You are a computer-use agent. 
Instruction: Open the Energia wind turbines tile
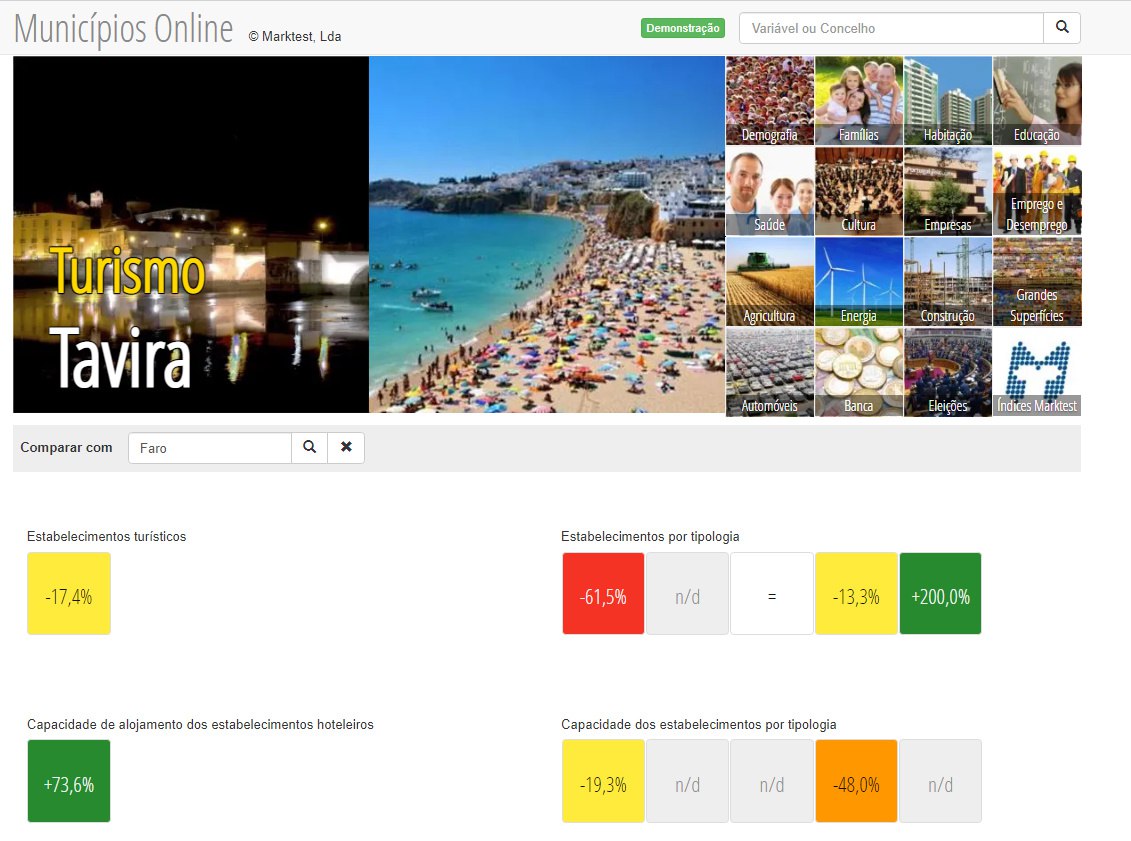coord(858,282)
